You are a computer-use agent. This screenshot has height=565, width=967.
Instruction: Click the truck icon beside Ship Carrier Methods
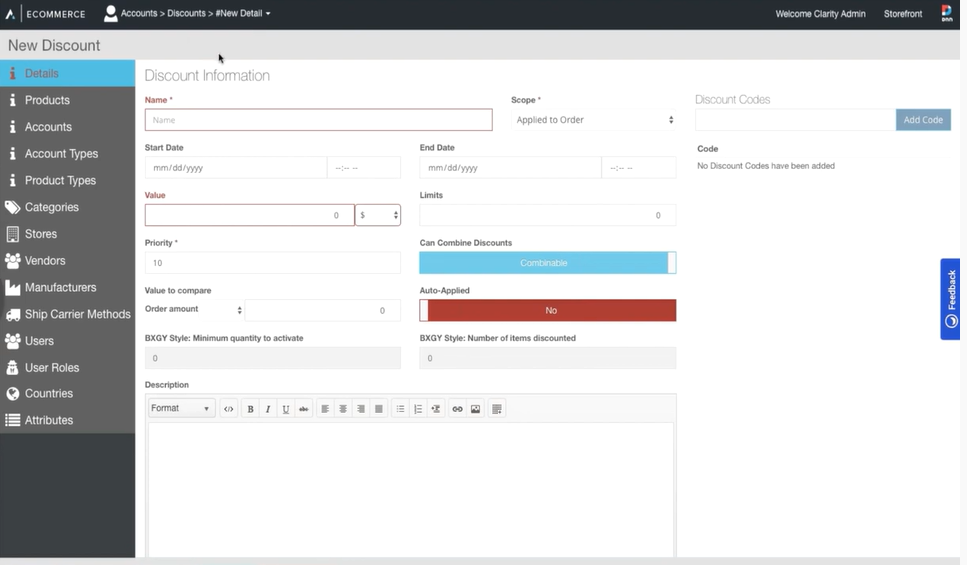click(x=12, y=315)
